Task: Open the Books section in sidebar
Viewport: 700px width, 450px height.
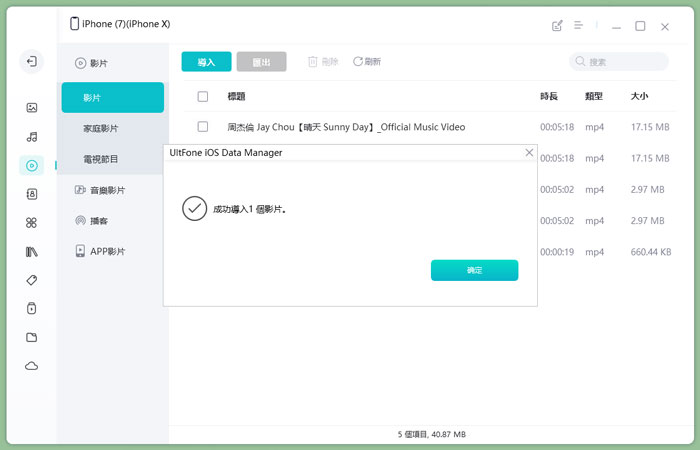Action: 32,251
